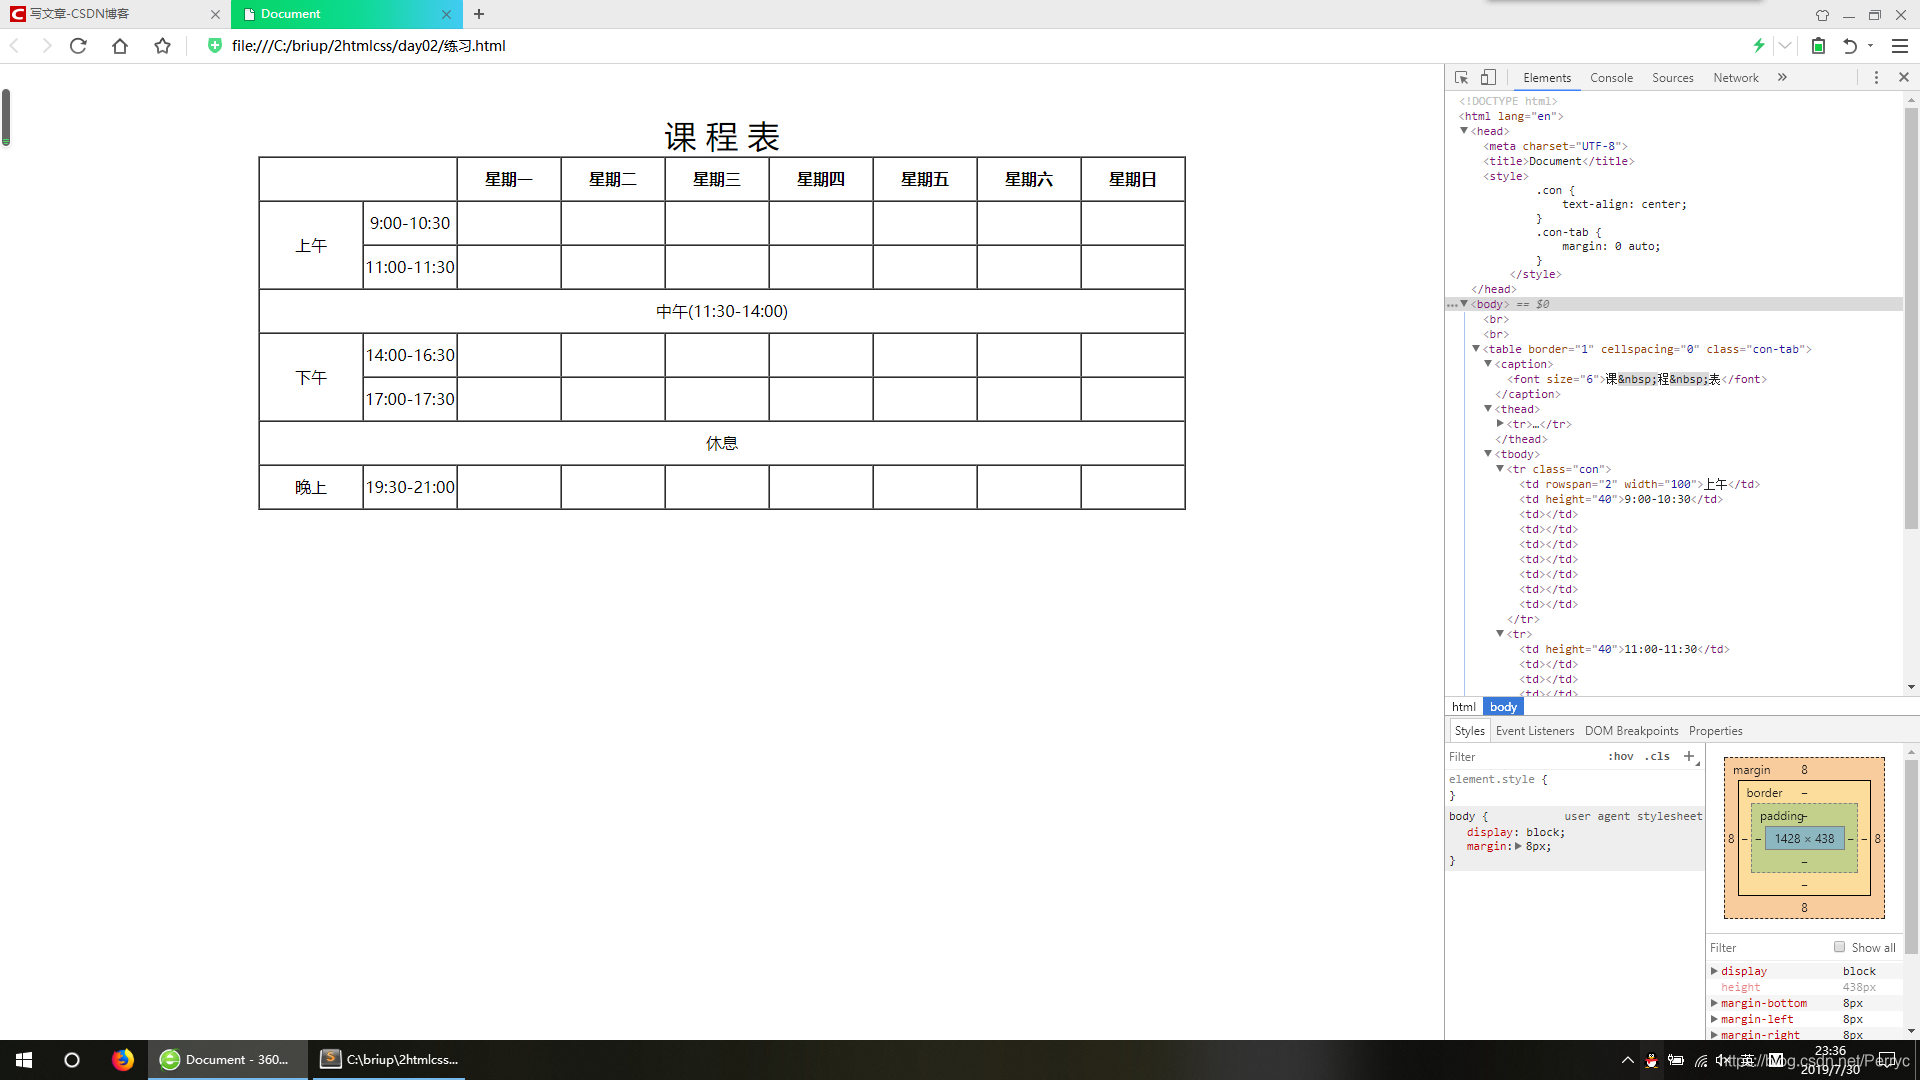The height and width of the screenshot is (1080, 1920).
Task: Open the undo history dropdown arrow
Action: click(1870, 46)
